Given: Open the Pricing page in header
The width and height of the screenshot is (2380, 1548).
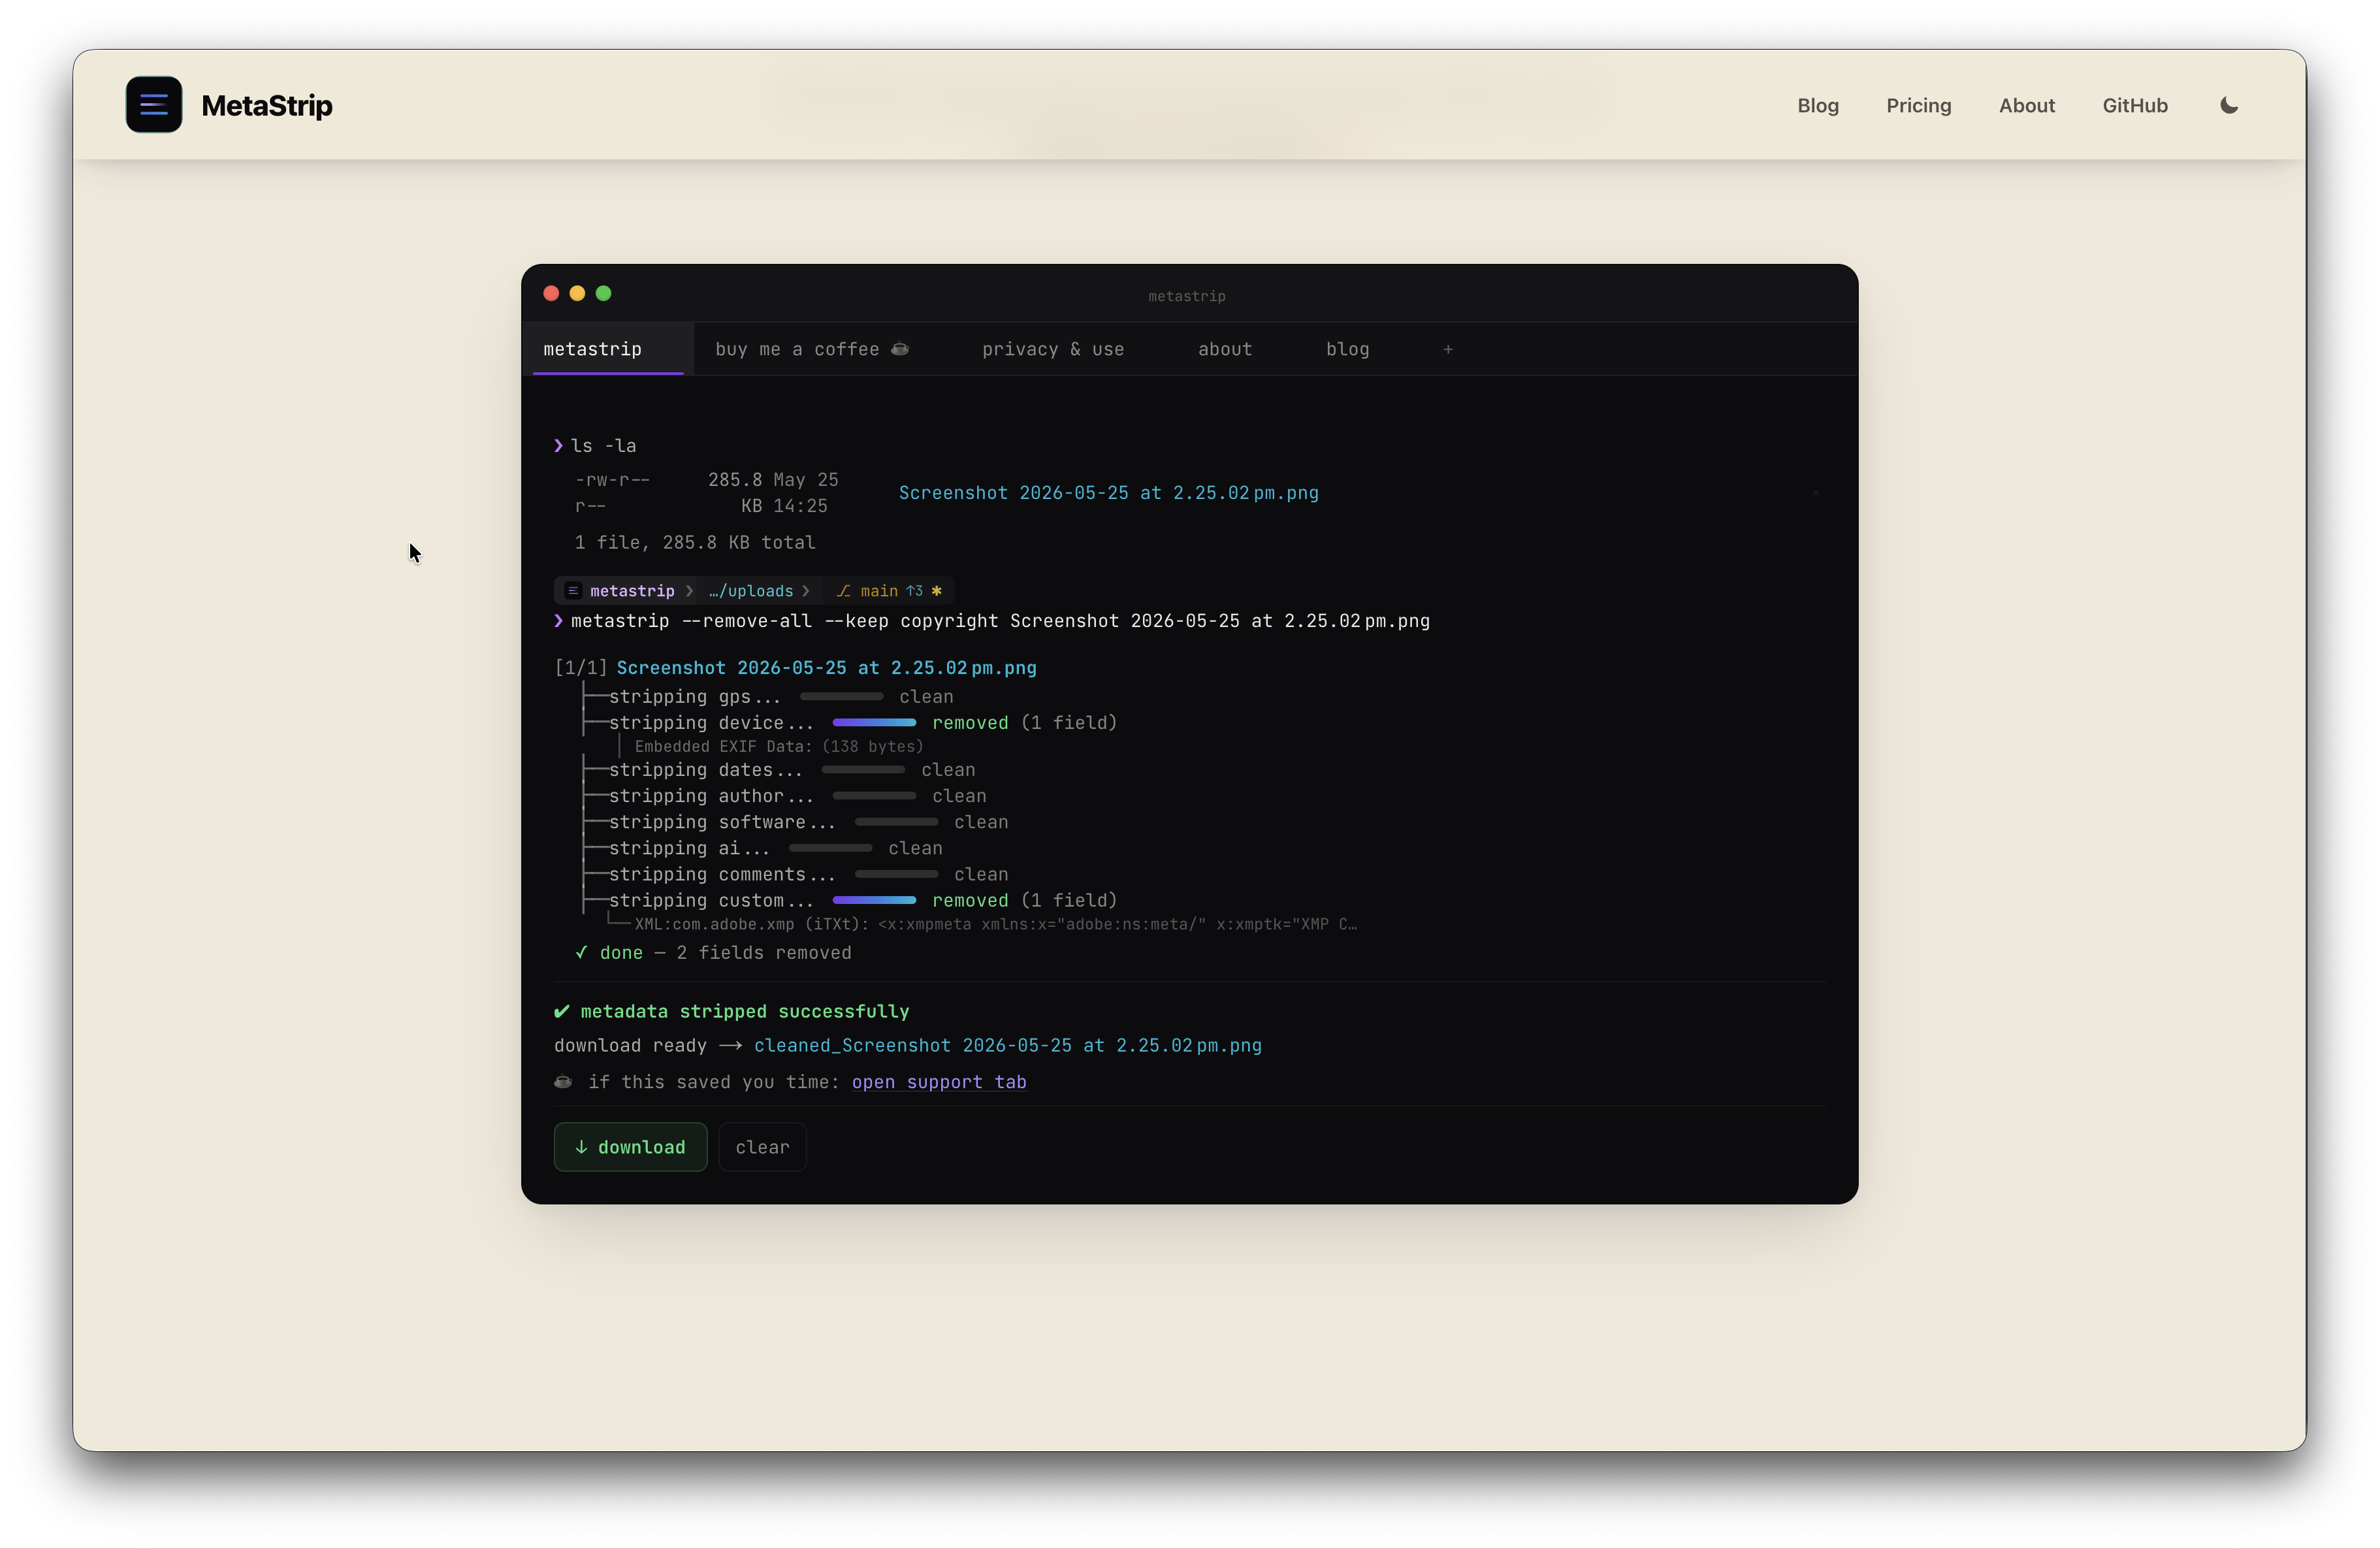Looking at the screenshot, I should coord(1918,105).
